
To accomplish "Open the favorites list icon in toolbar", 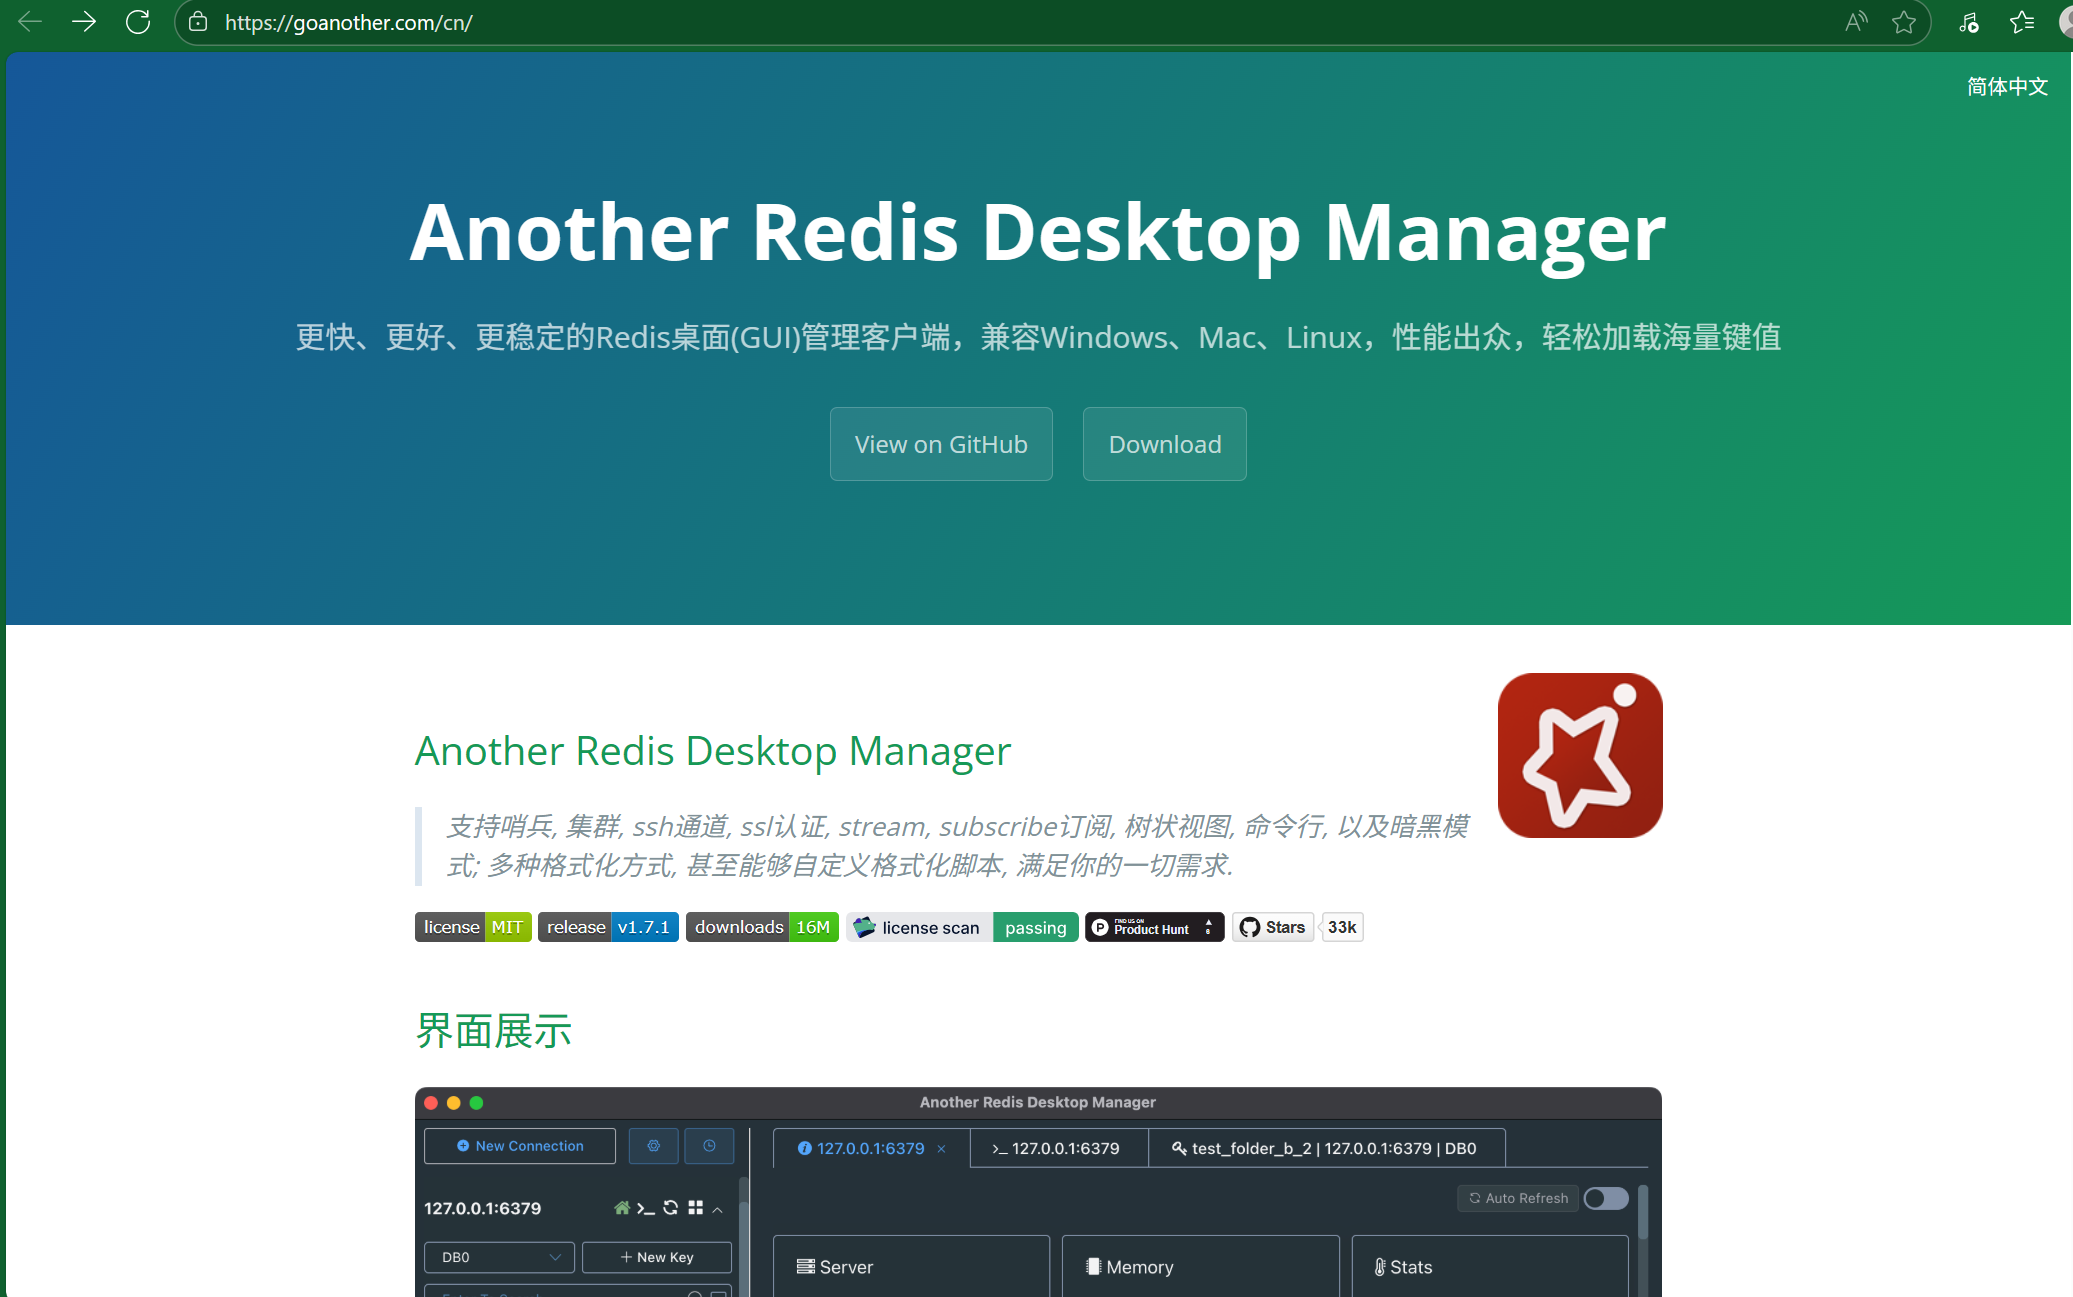I will click(x=2021, y=22).
